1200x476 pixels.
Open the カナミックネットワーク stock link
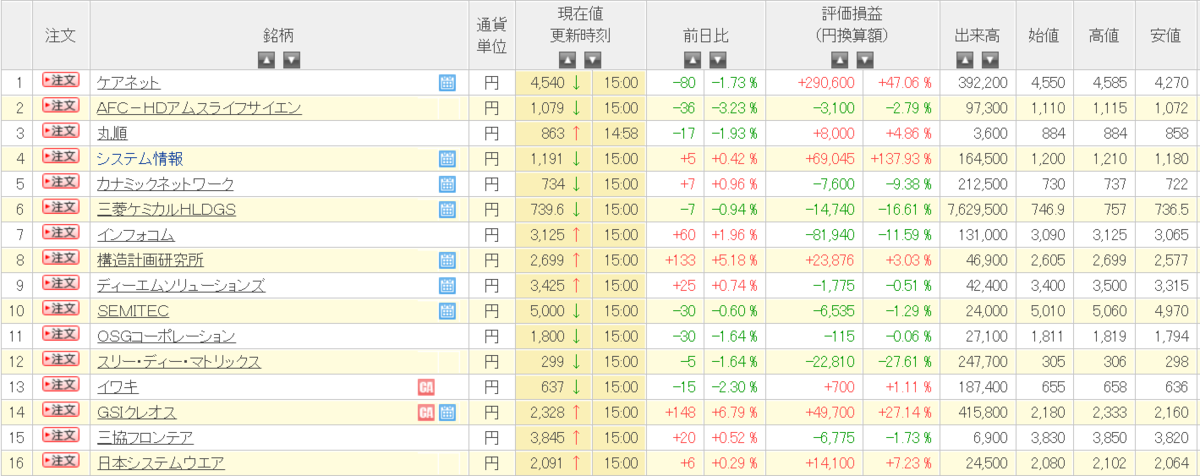pos(165,184)
